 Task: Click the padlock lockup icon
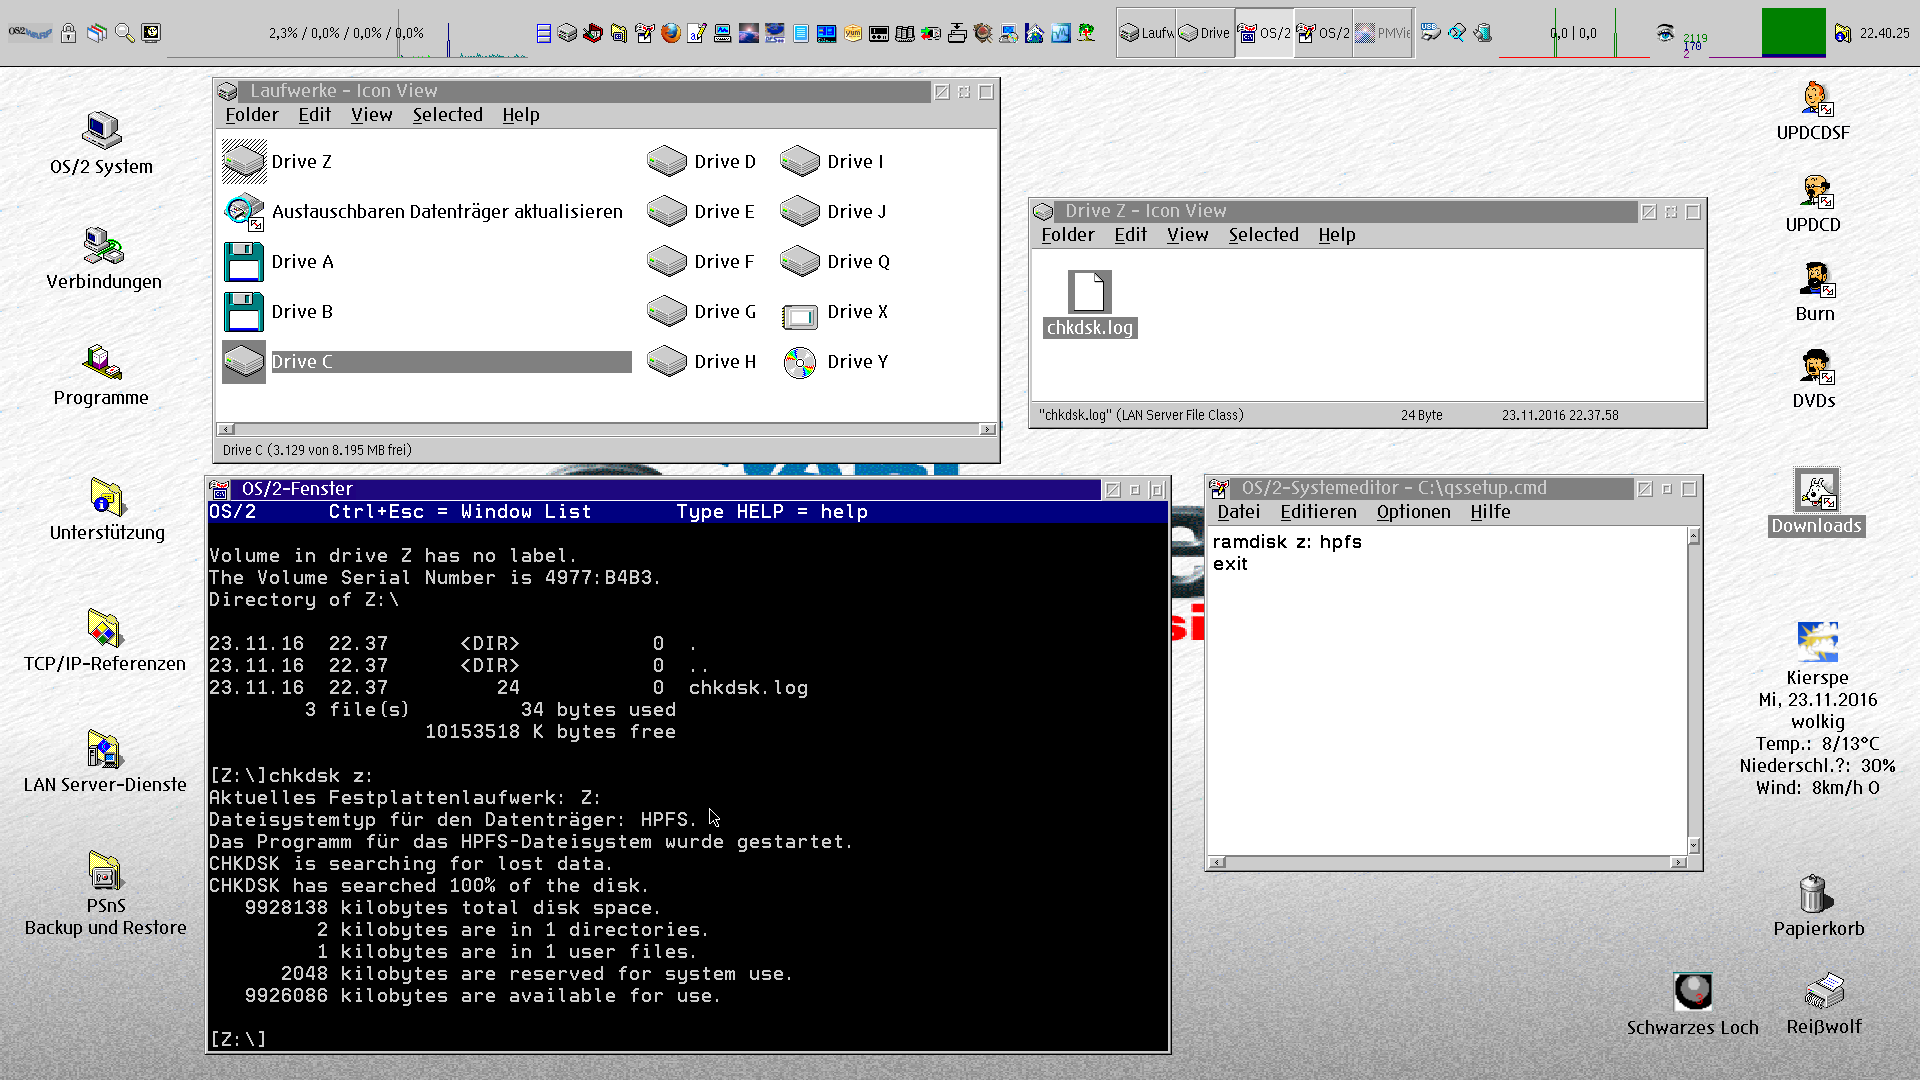coord(68,33)
